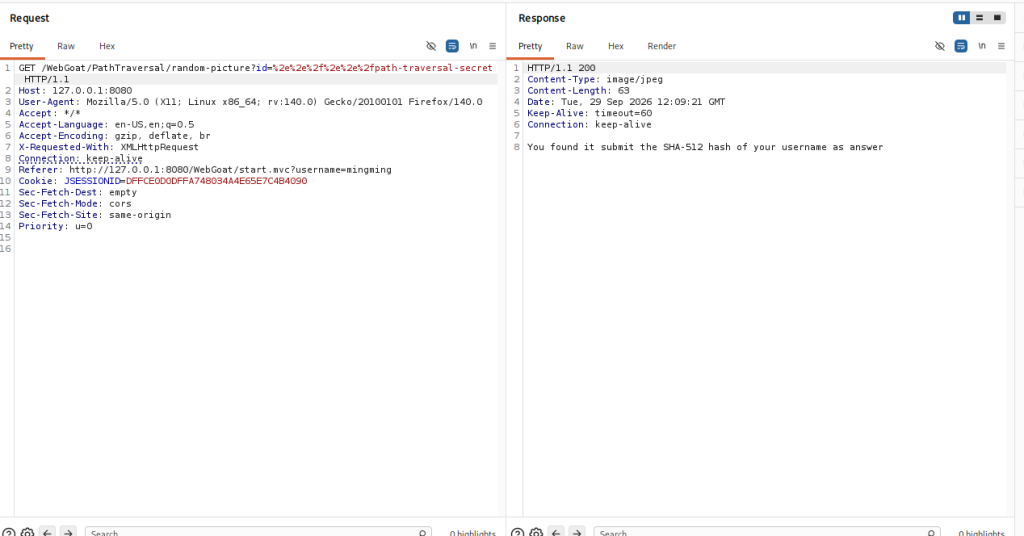Open Request panel options menu
This screenshot has width=1024, height=536.
click(x=492, y=46)
